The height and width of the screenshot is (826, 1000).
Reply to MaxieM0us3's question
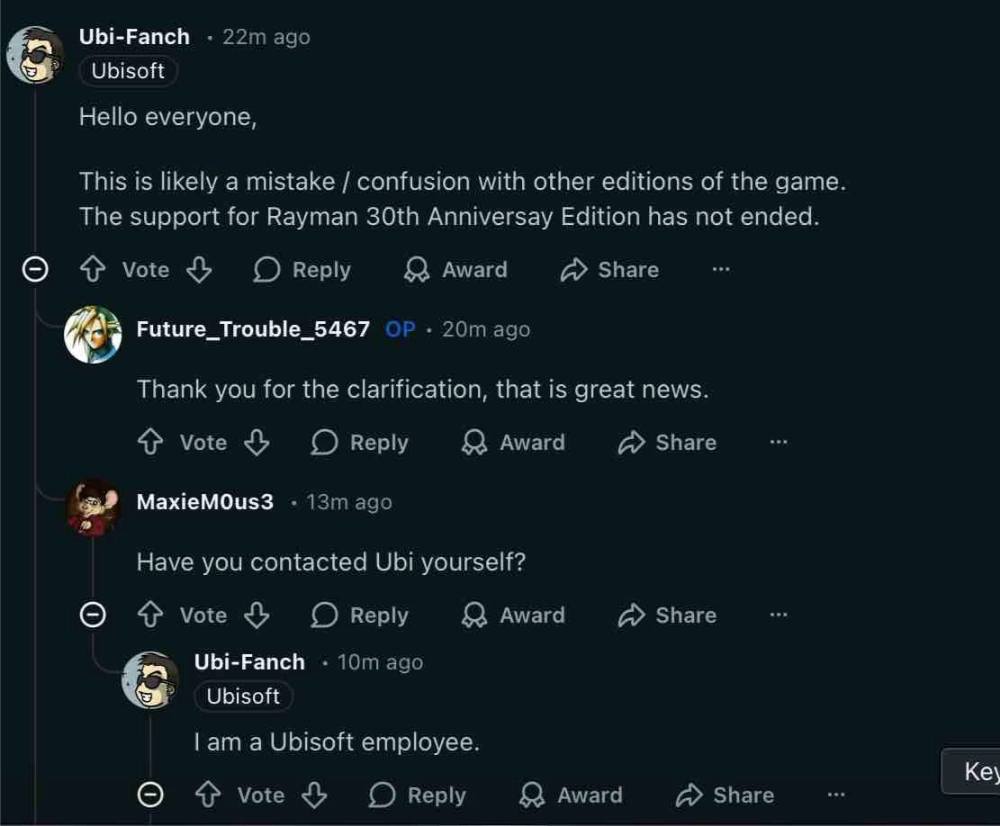tap(359, 615)
